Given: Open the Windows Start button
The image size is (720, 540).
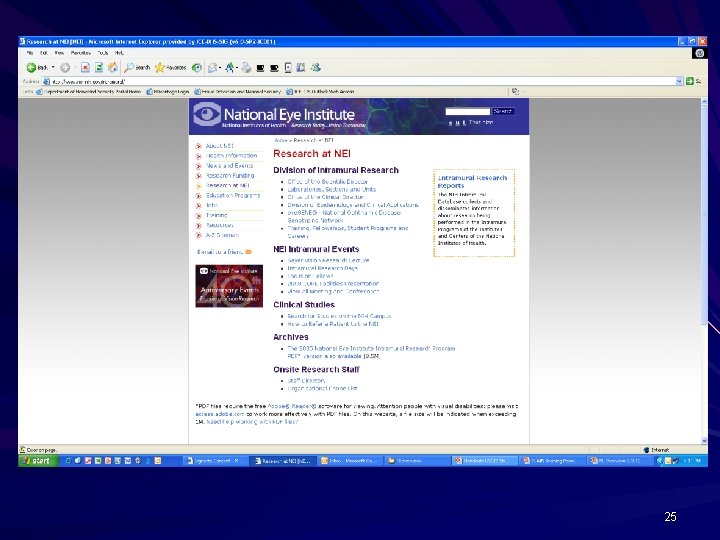Looking at the screenshot, I should [39, 461].
